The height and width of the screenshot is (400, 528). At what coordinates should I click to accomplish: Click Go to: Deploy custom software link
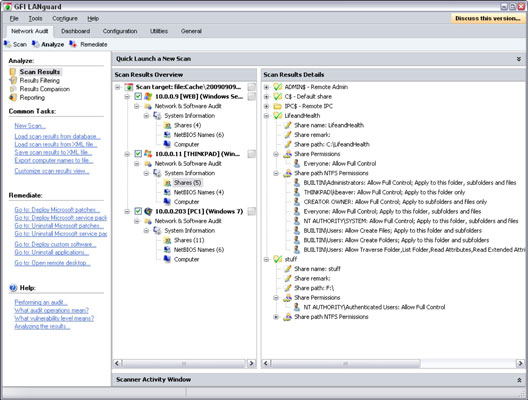(55, 244)
